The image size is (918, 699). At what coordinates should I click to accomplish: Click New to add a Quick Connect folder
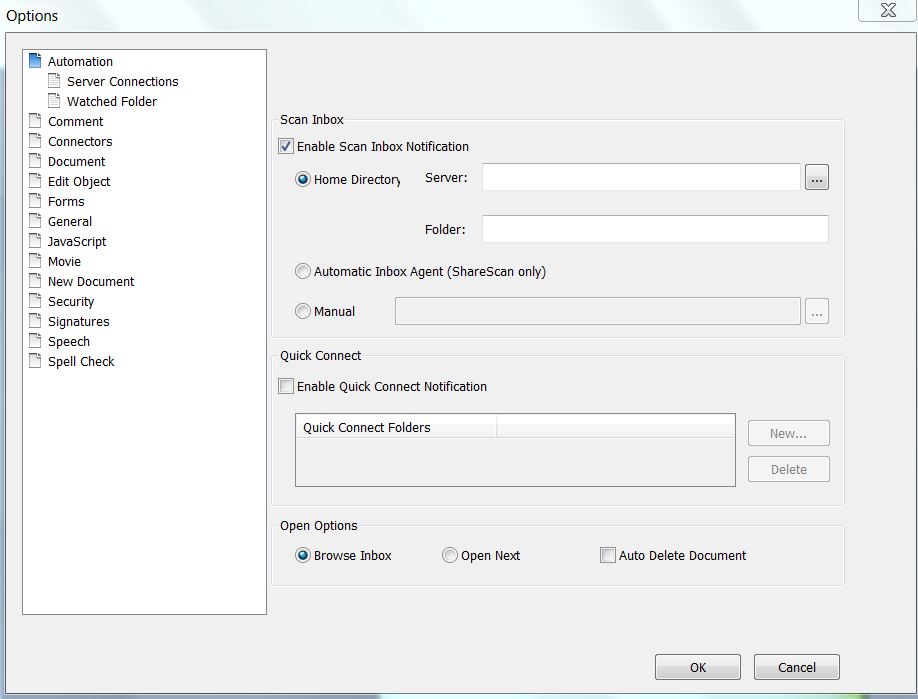coord(788,433)
